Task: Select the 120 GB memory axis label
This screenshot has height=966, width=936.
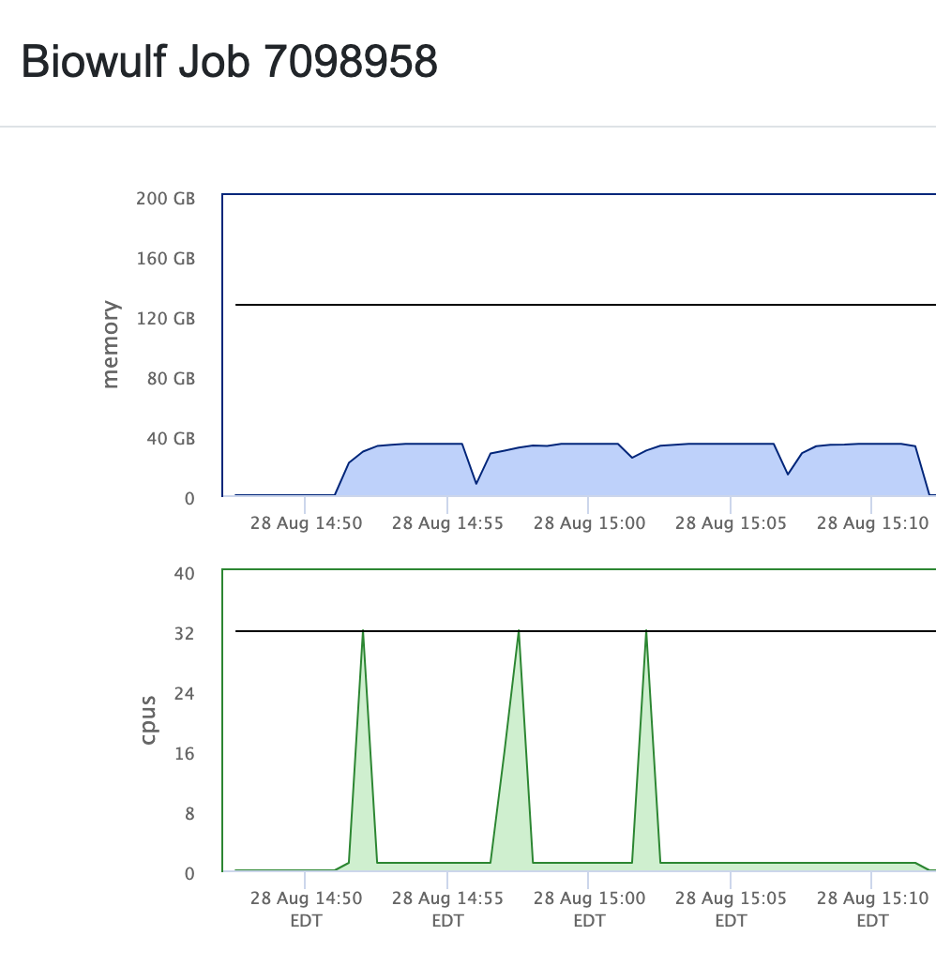Action: [x=165, y=318]
